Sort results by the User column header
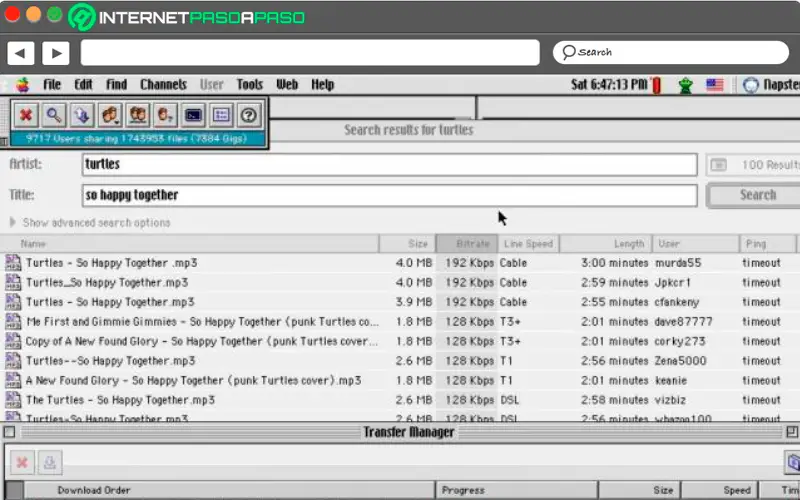This screenshot has height=500, width=800. [696, 244]
